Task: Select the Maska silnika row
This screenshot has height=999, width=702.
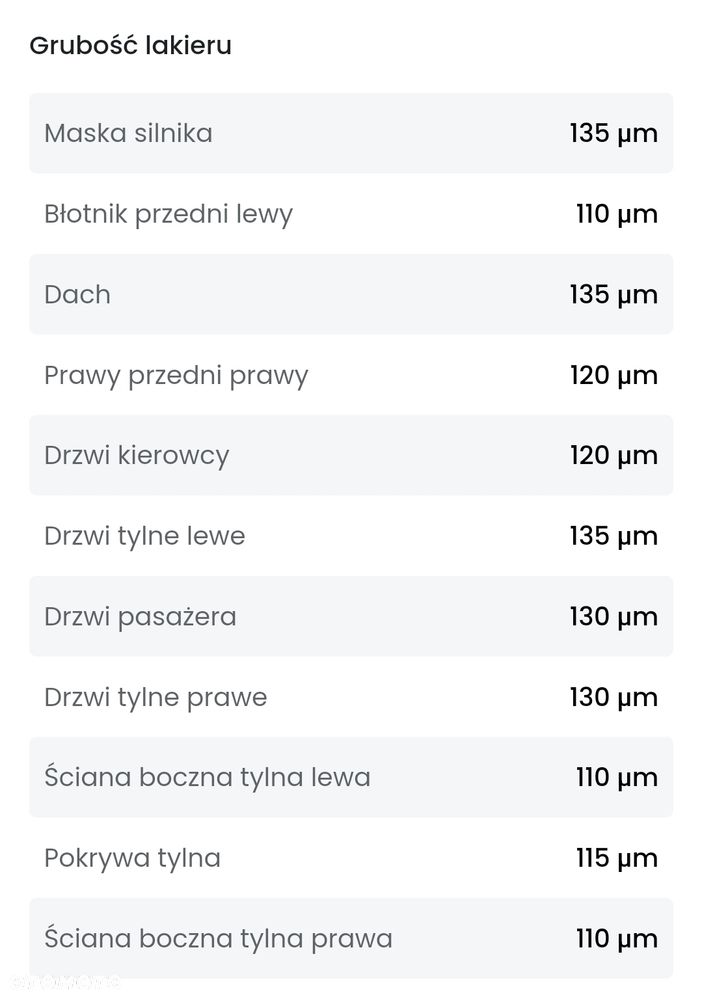Action: point(351,133)
